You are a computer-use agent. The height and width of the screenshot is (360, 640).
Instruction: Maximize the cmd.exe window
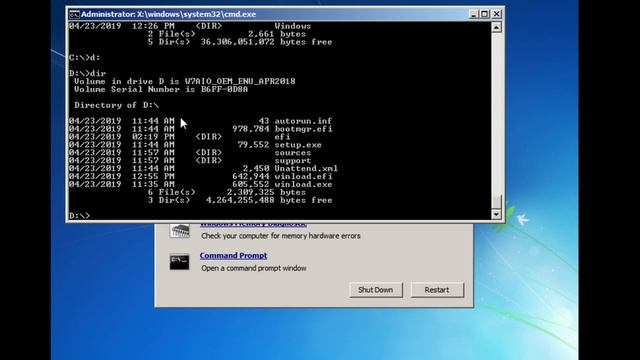pos(484,14)
